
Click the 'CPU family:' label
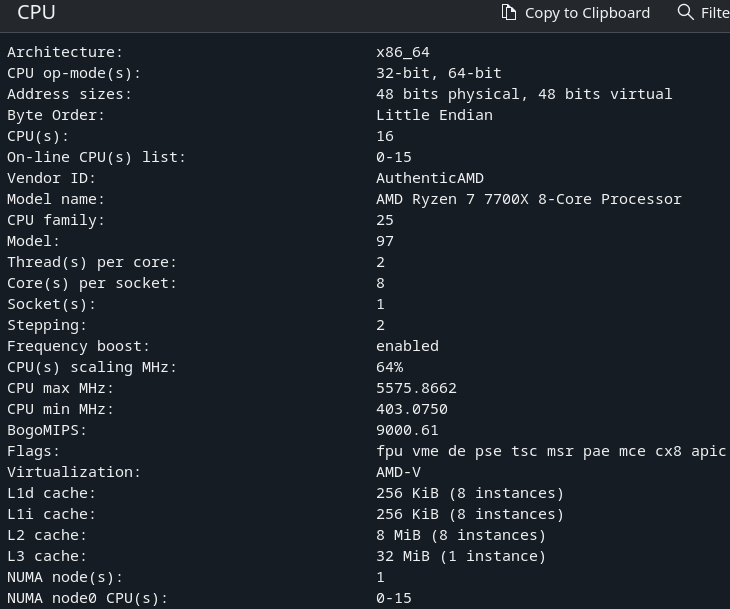coord(56,220)
